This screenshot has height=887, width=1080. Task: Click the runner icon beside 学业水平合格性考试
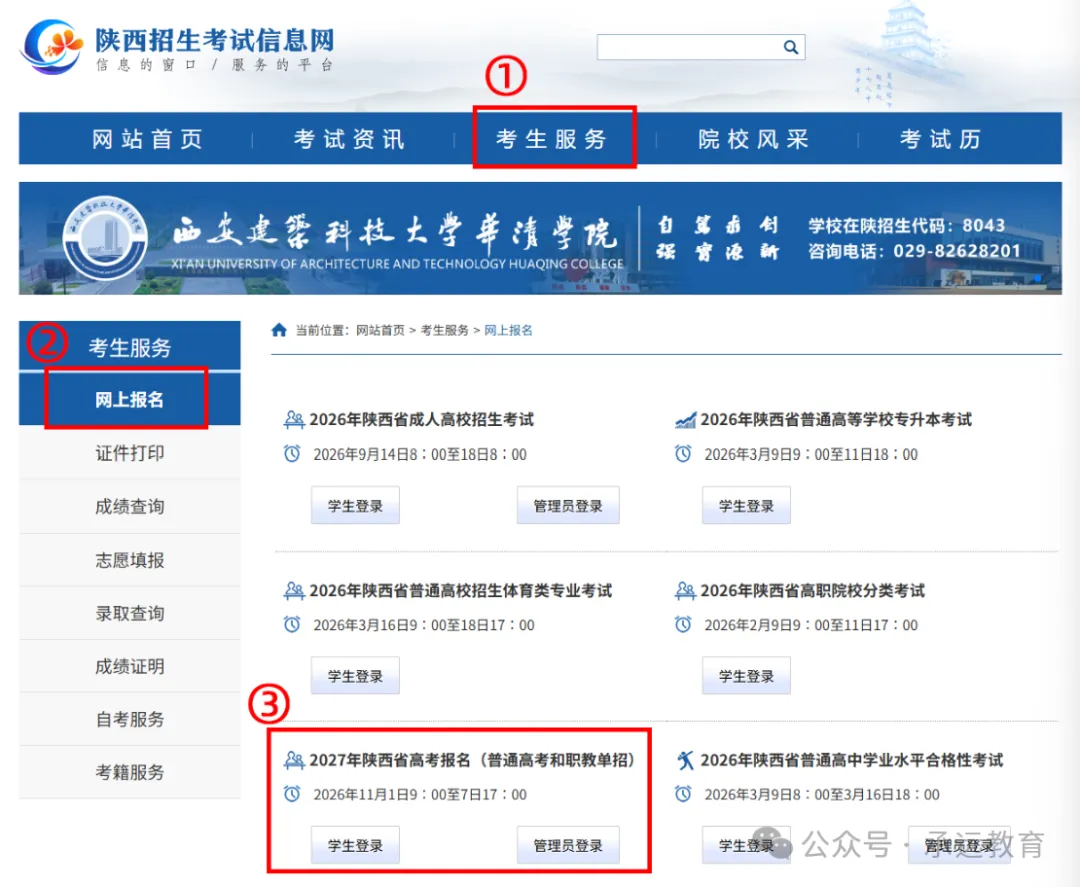685,760
